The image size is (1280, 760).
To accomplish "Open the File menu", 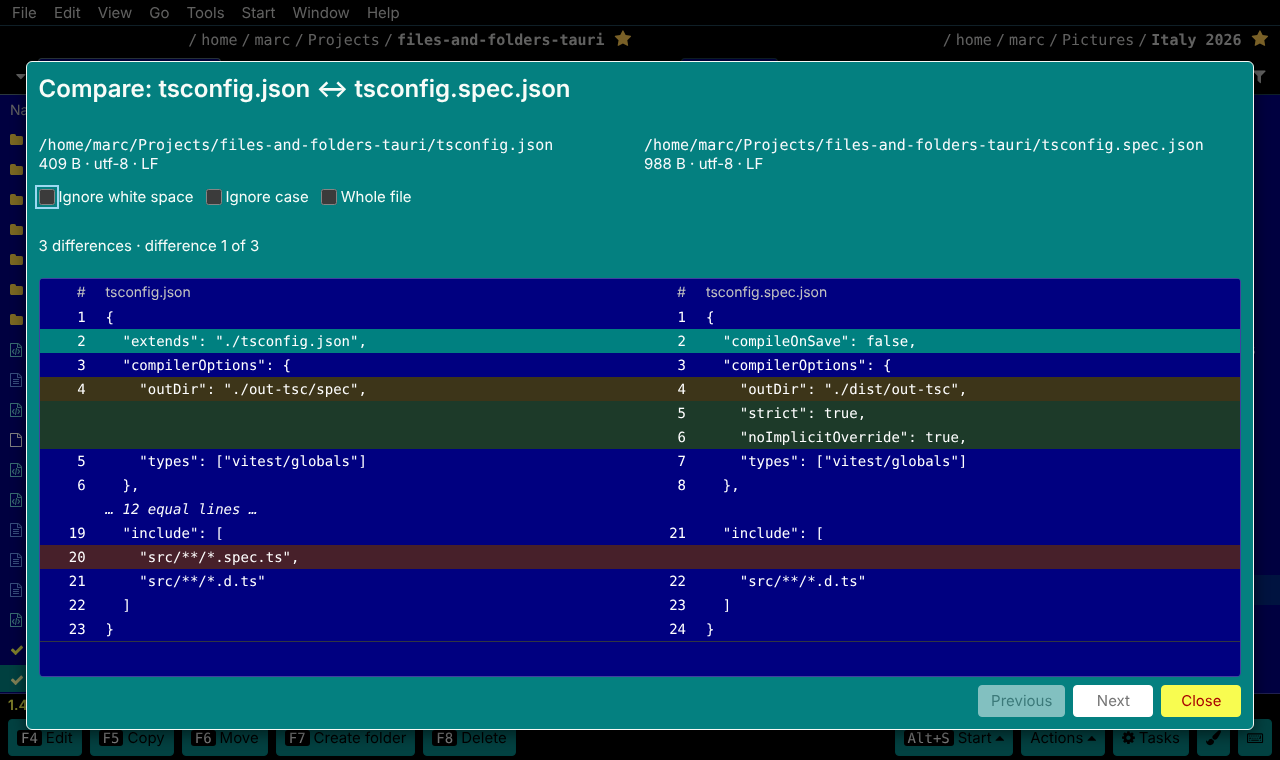I will 24,13.
